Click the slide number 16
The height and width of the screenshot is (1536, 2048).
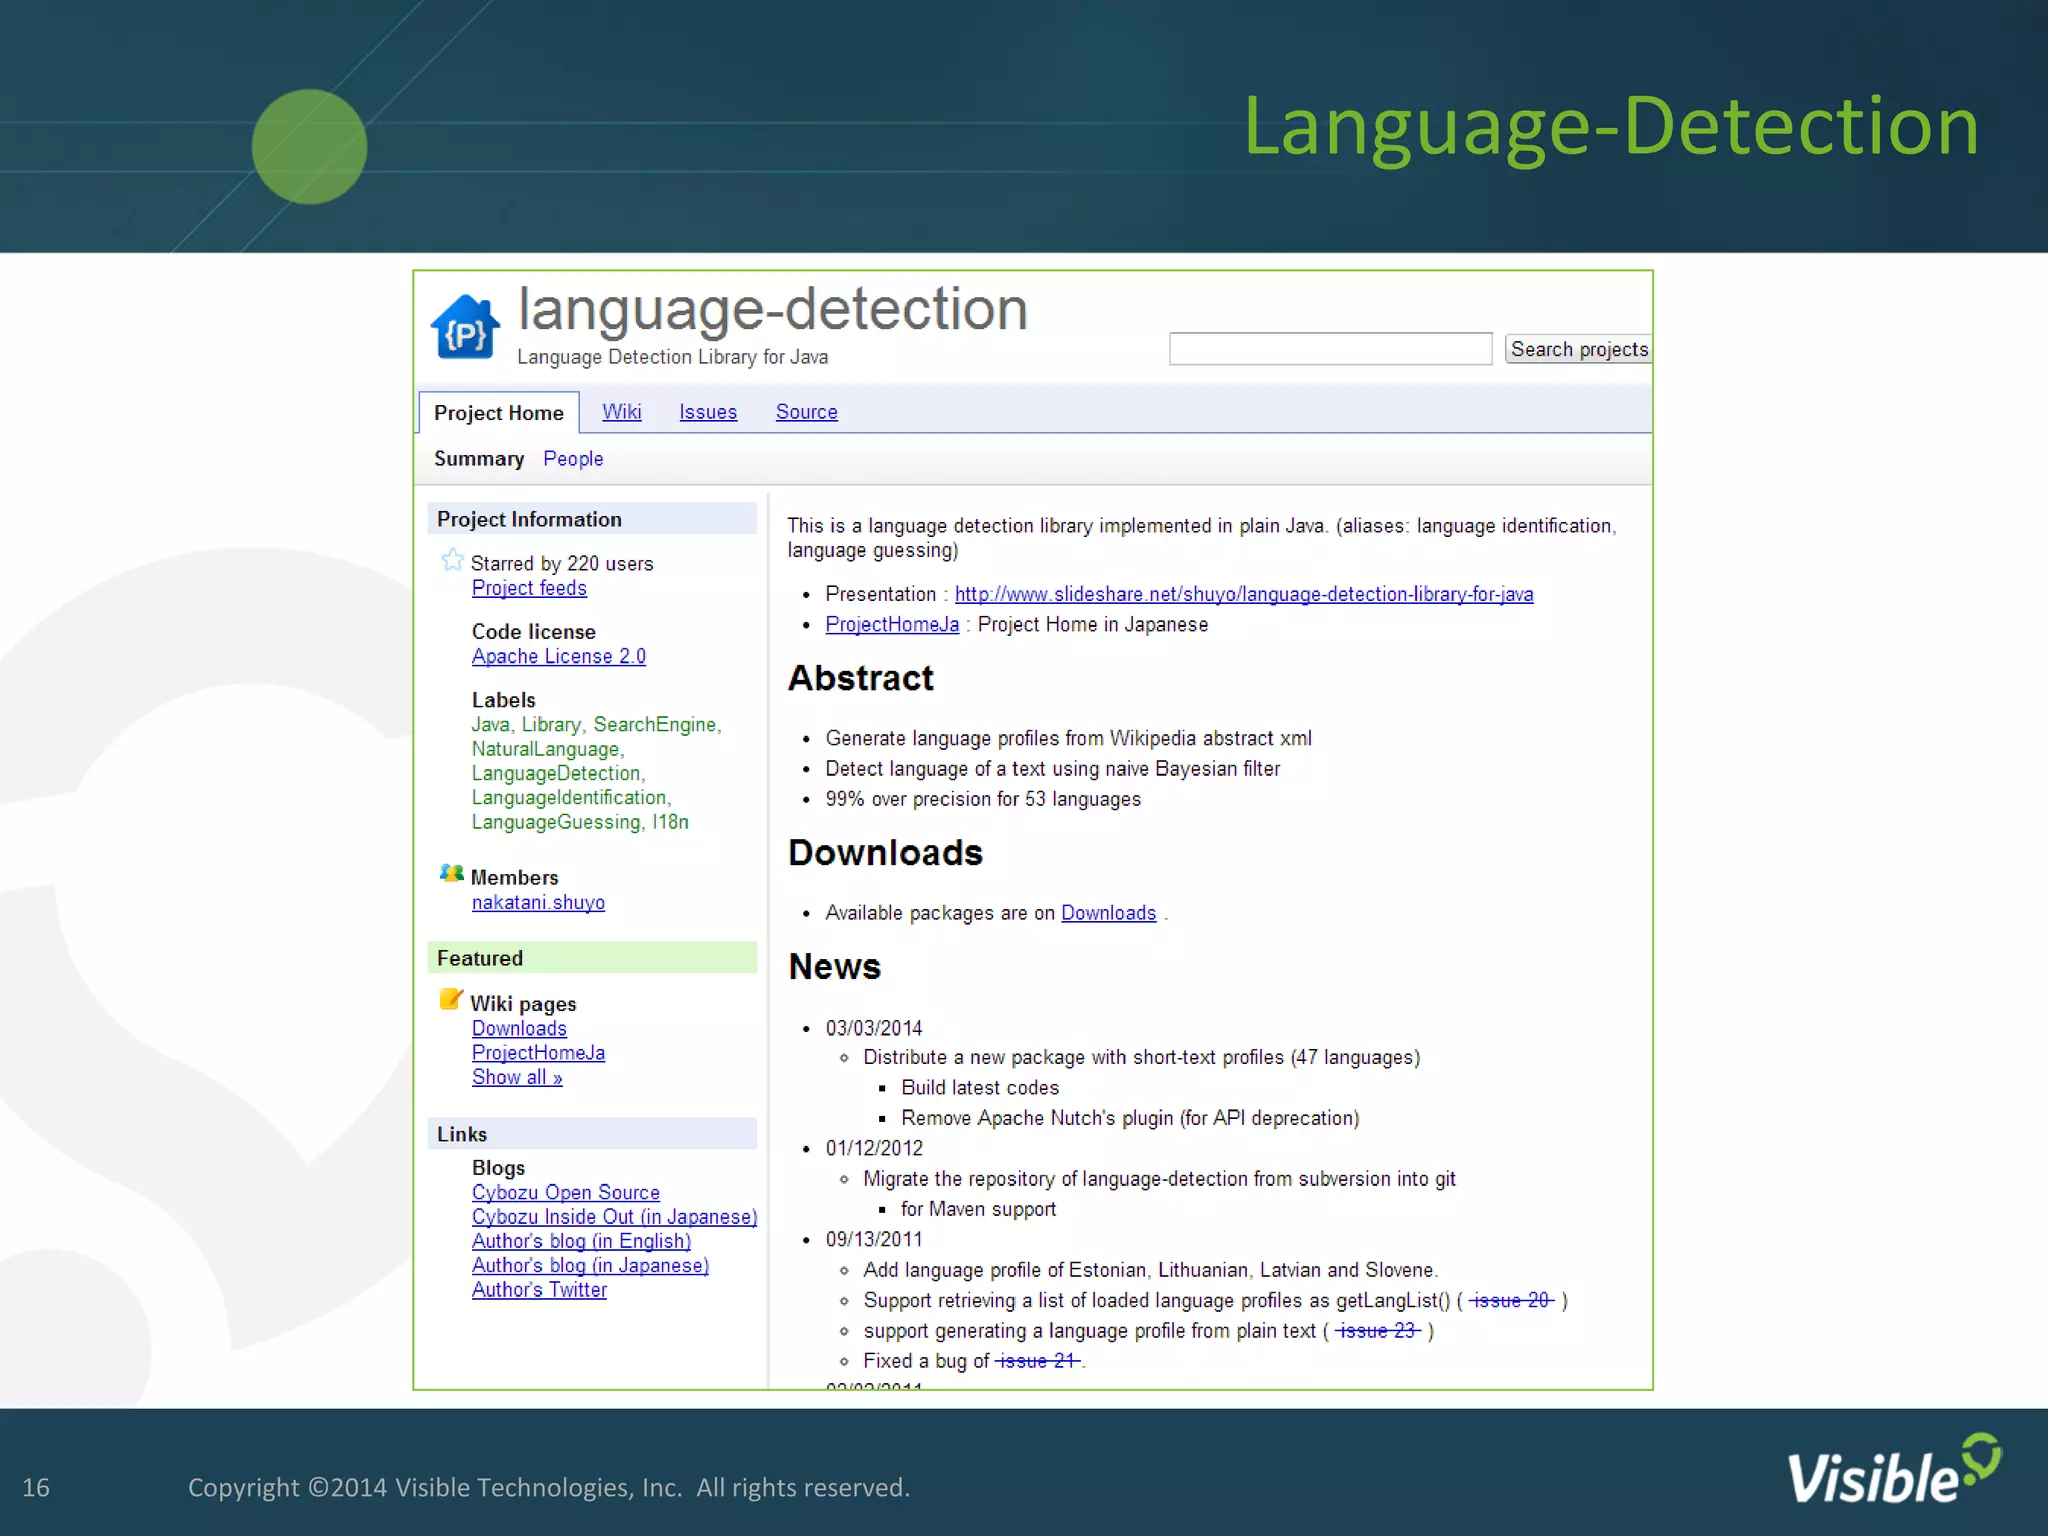point(36,1488)
